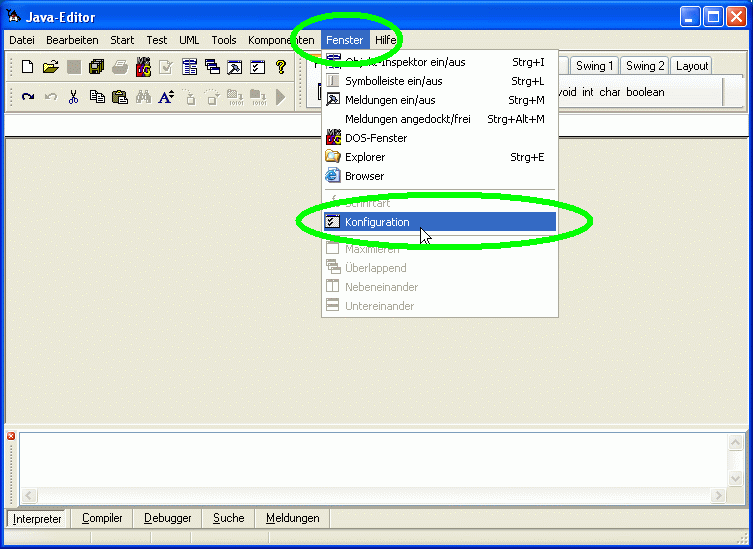Open a file with the folder icon
Viewport: 753px width, 549px height.
coord(50,67)
